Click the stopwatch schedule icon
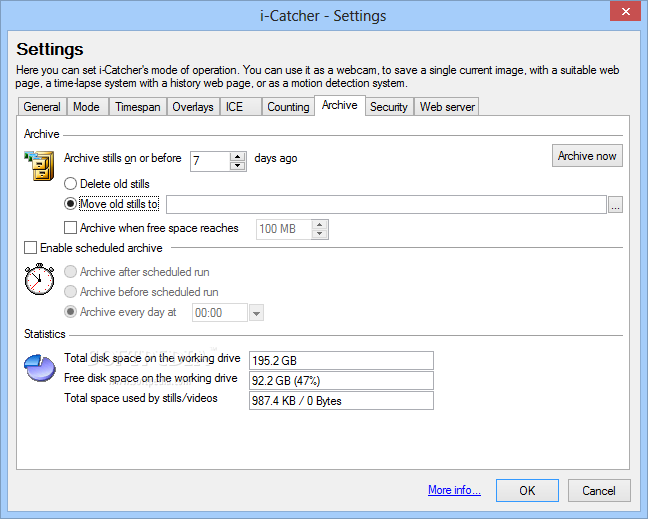 click(x=39, y=279)
